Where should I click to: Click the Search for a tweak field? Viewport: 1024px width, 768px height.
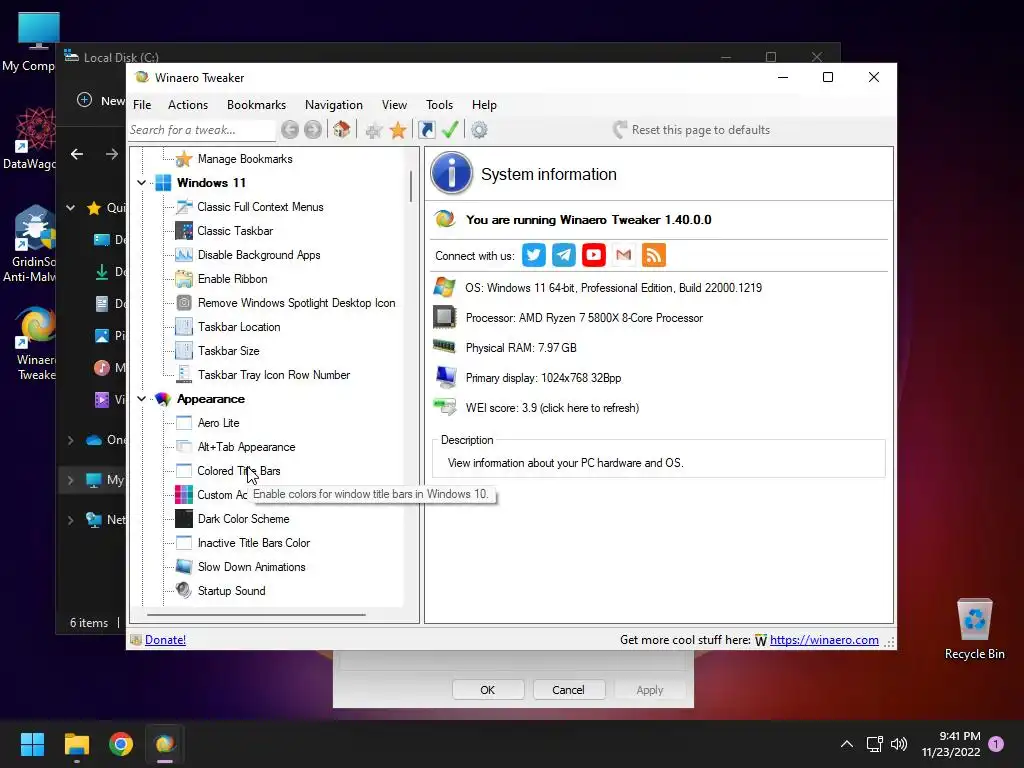(201, 130)
